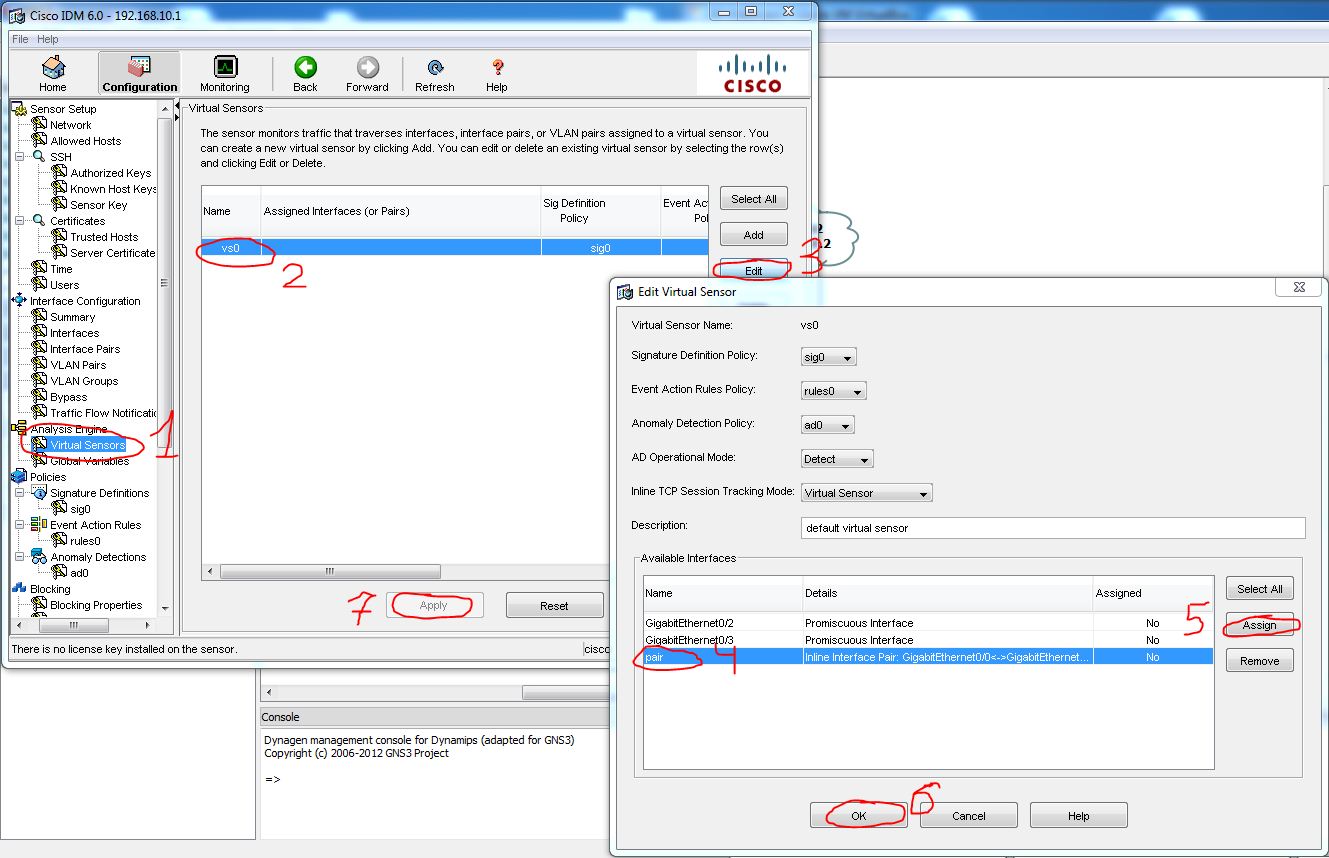Click the Authorized Keys tree icon
Viewport: 1329px width, 858px height.
tap(60, 172)
